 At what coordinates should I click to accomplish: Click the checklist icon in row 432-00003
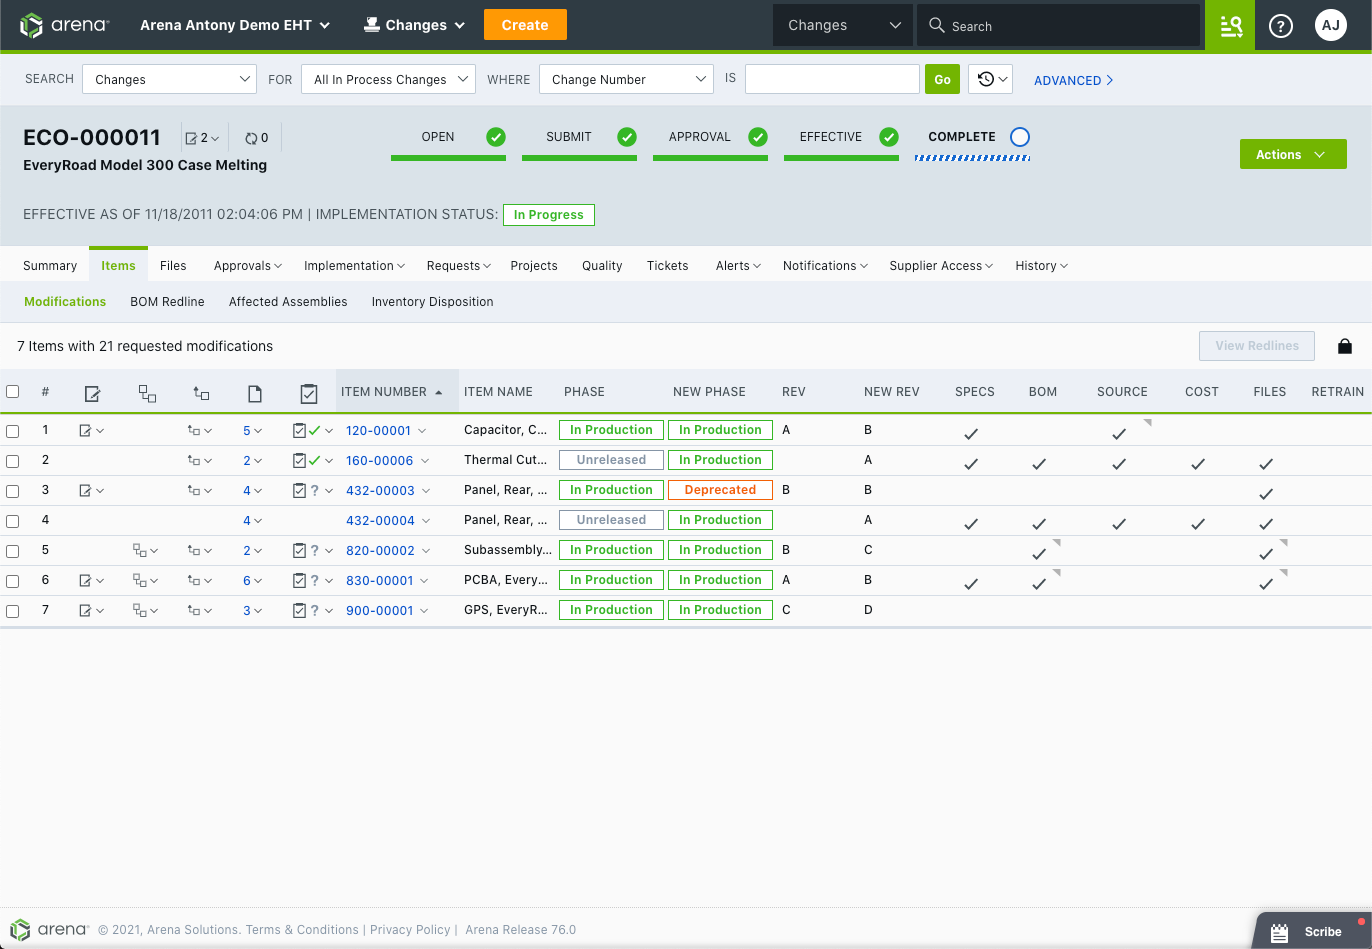[x=299, y=491]
